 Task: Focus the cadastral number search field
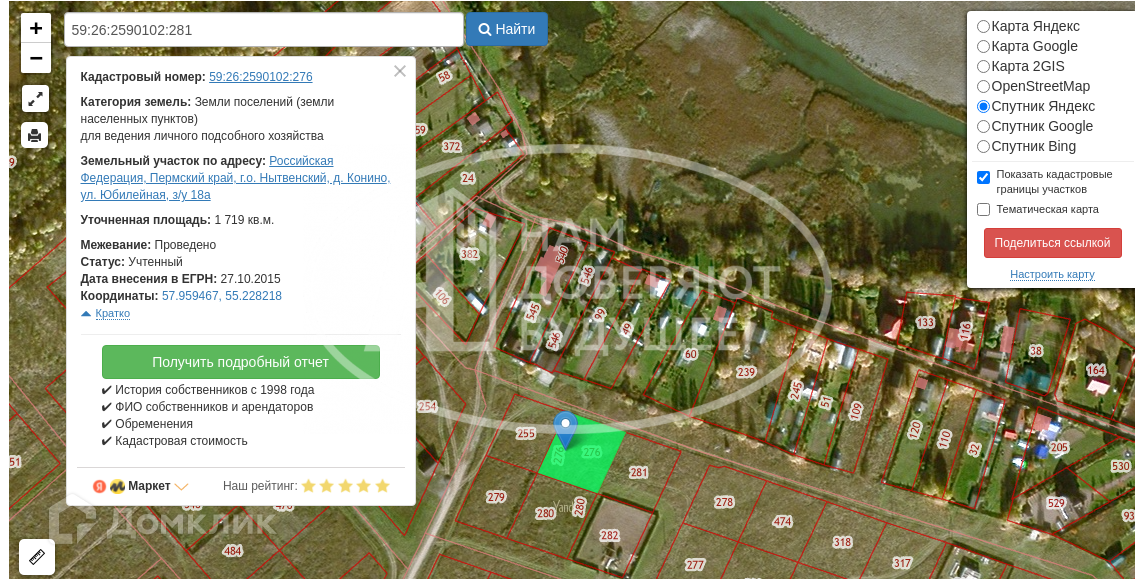point(263,30)
